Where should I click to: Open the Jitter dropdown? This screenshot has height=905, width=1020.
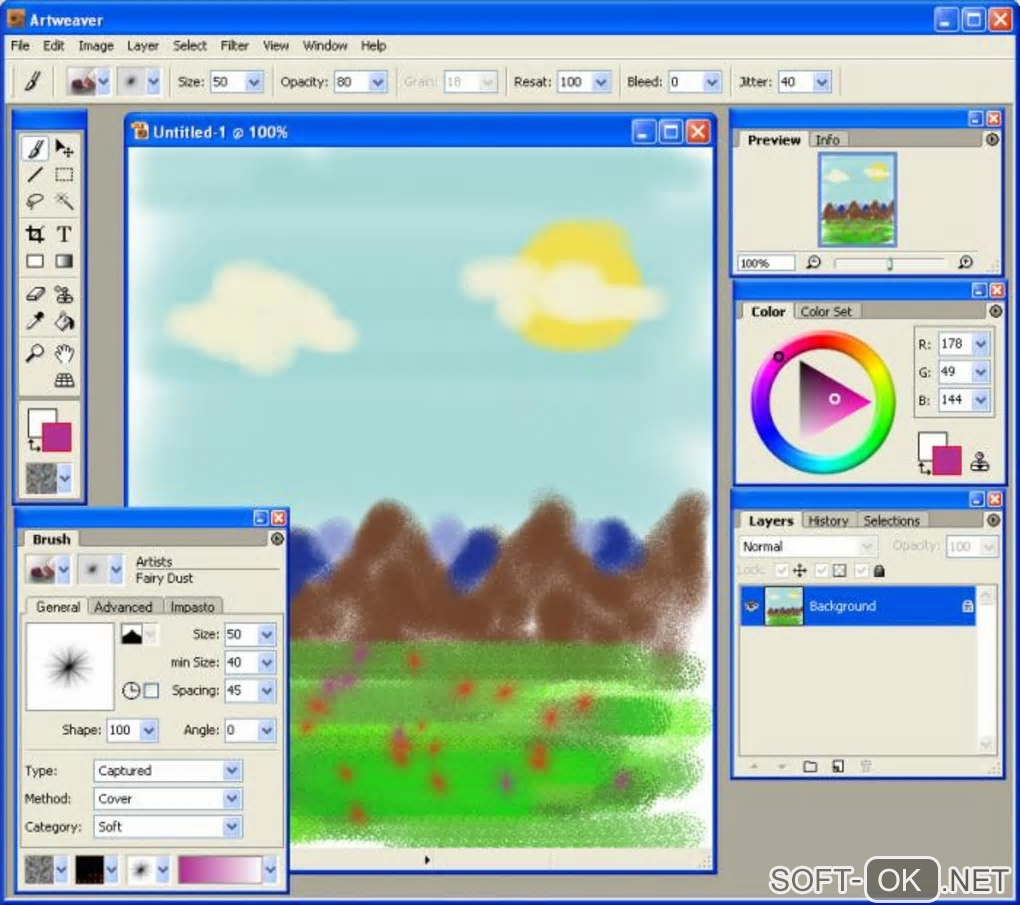(x=822, y=82)
